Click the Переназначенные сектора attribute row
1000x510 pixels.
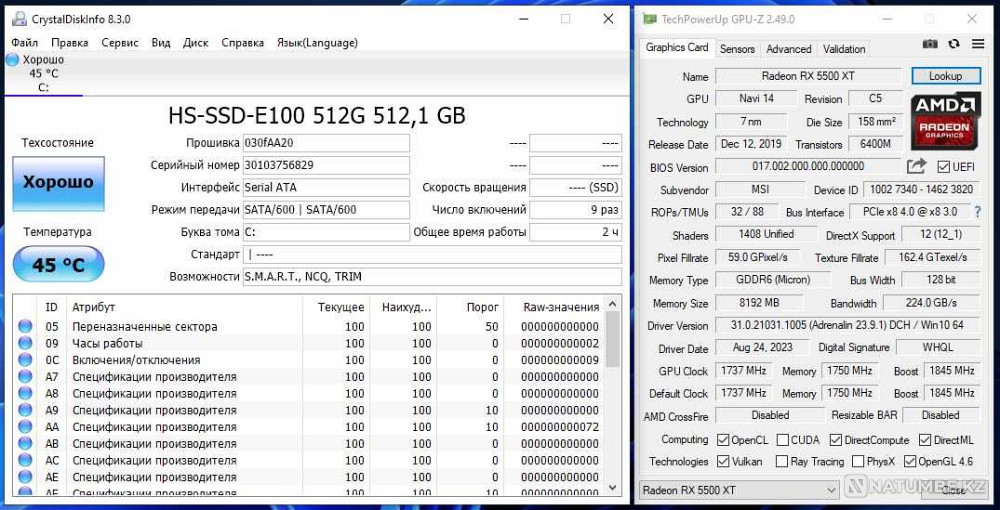(x=308, y=326)
